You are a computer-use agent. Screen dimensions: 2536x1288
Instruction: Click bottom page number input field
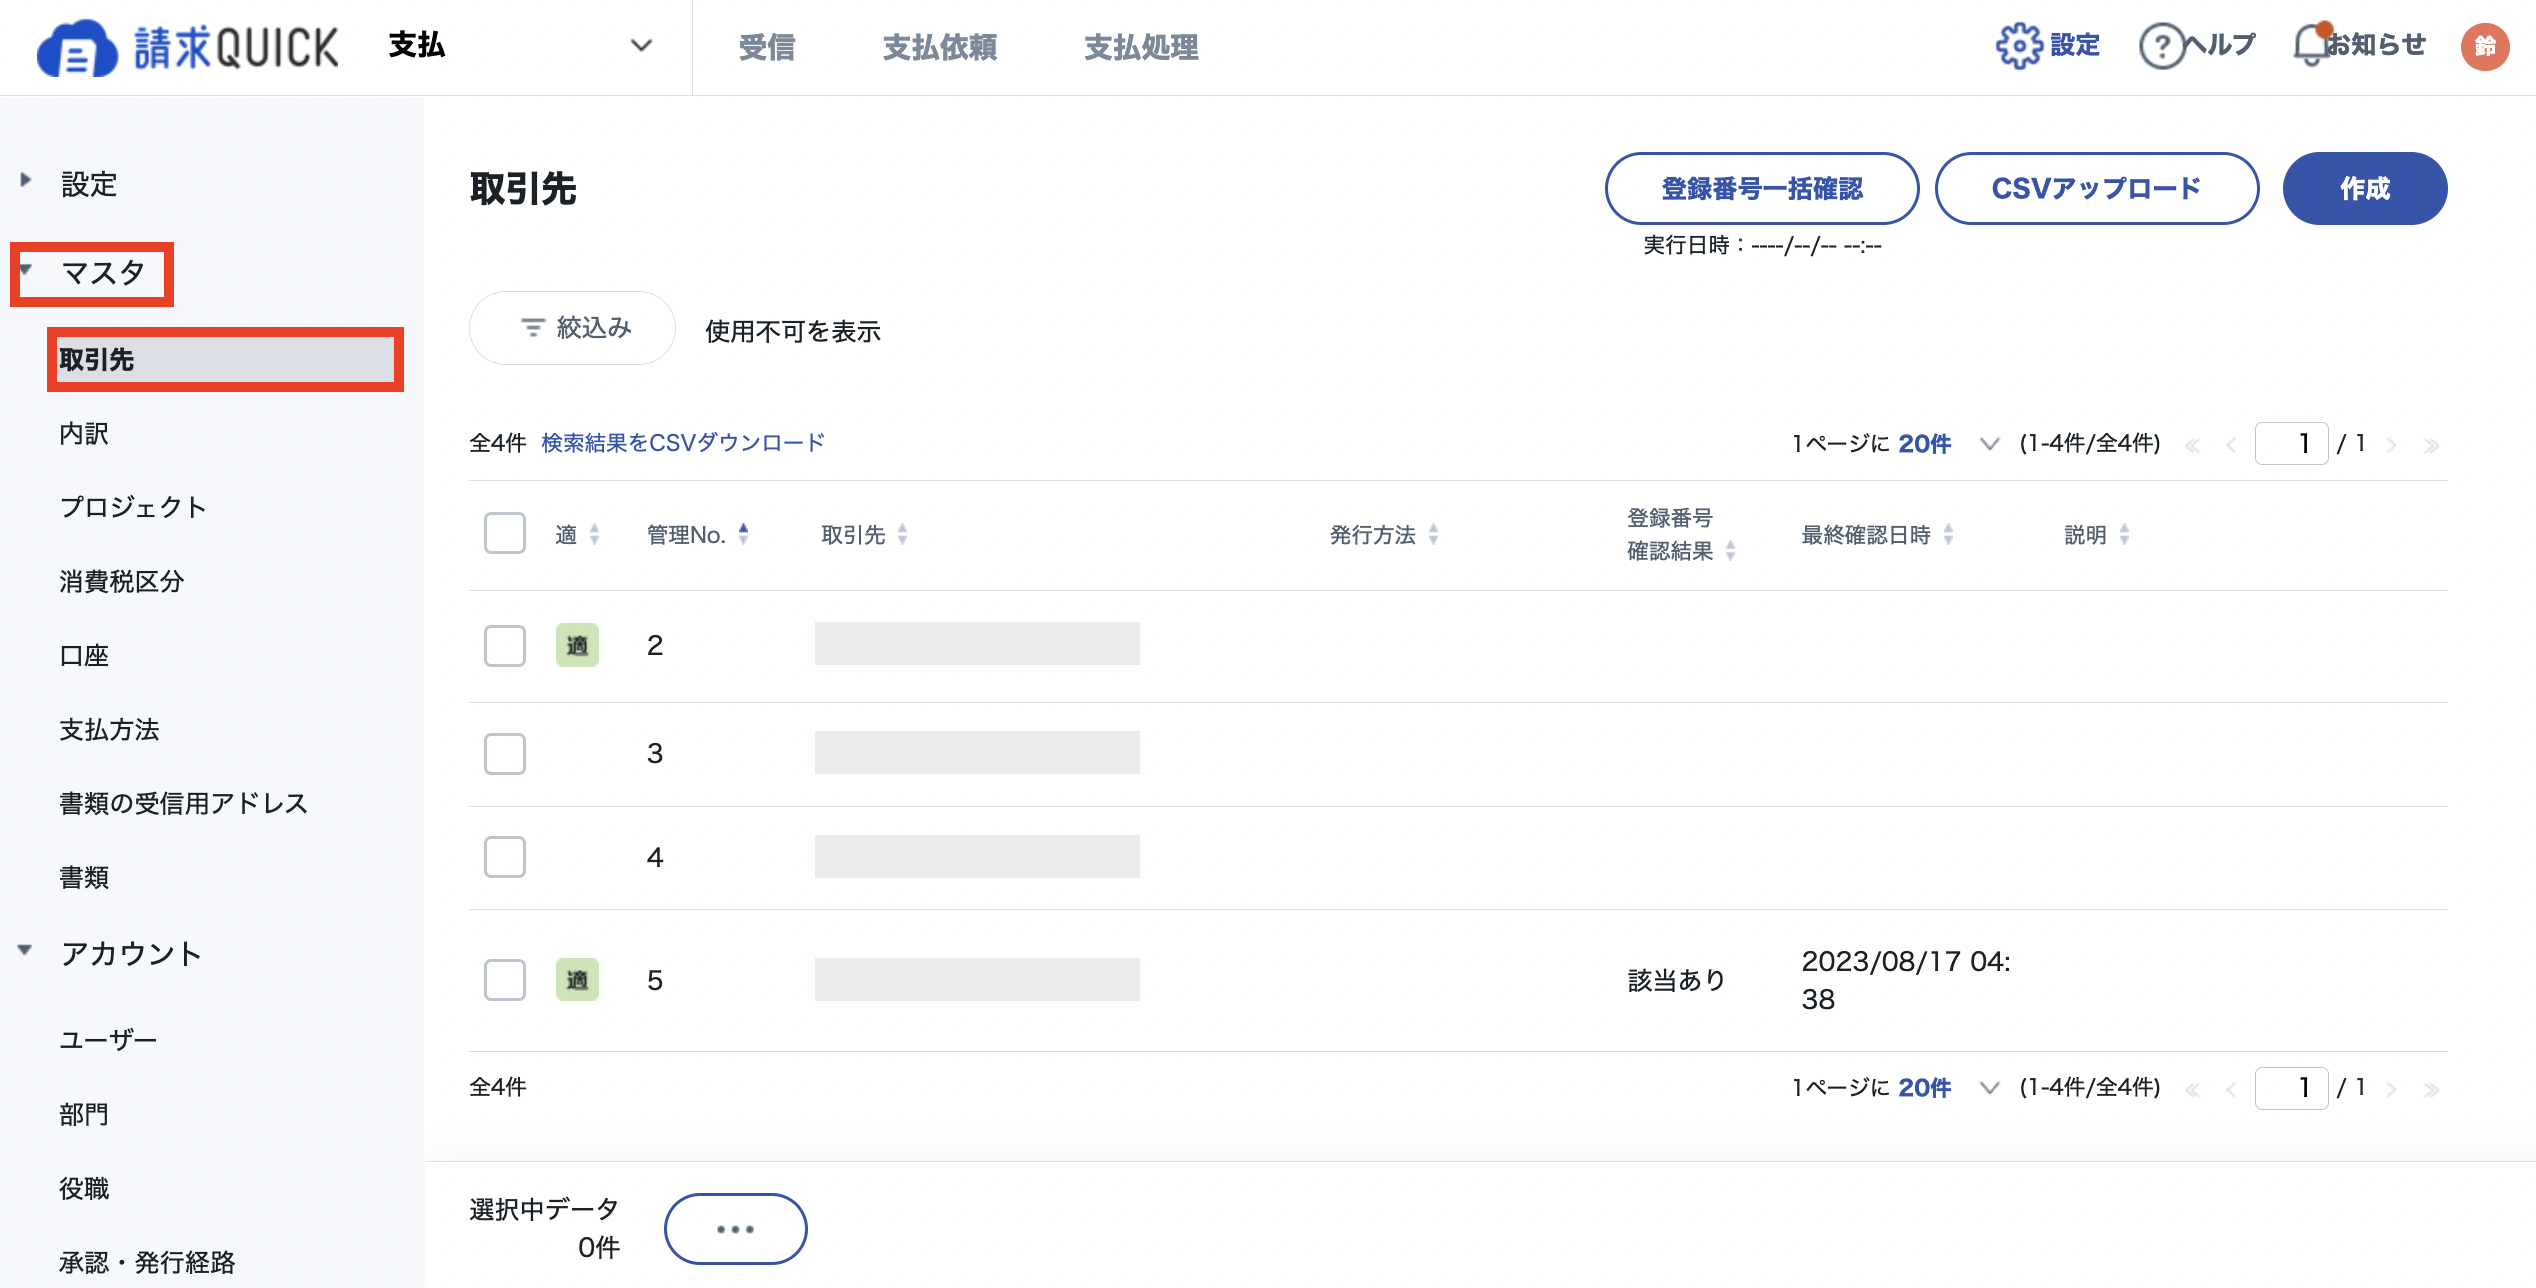[2291, 1087]
